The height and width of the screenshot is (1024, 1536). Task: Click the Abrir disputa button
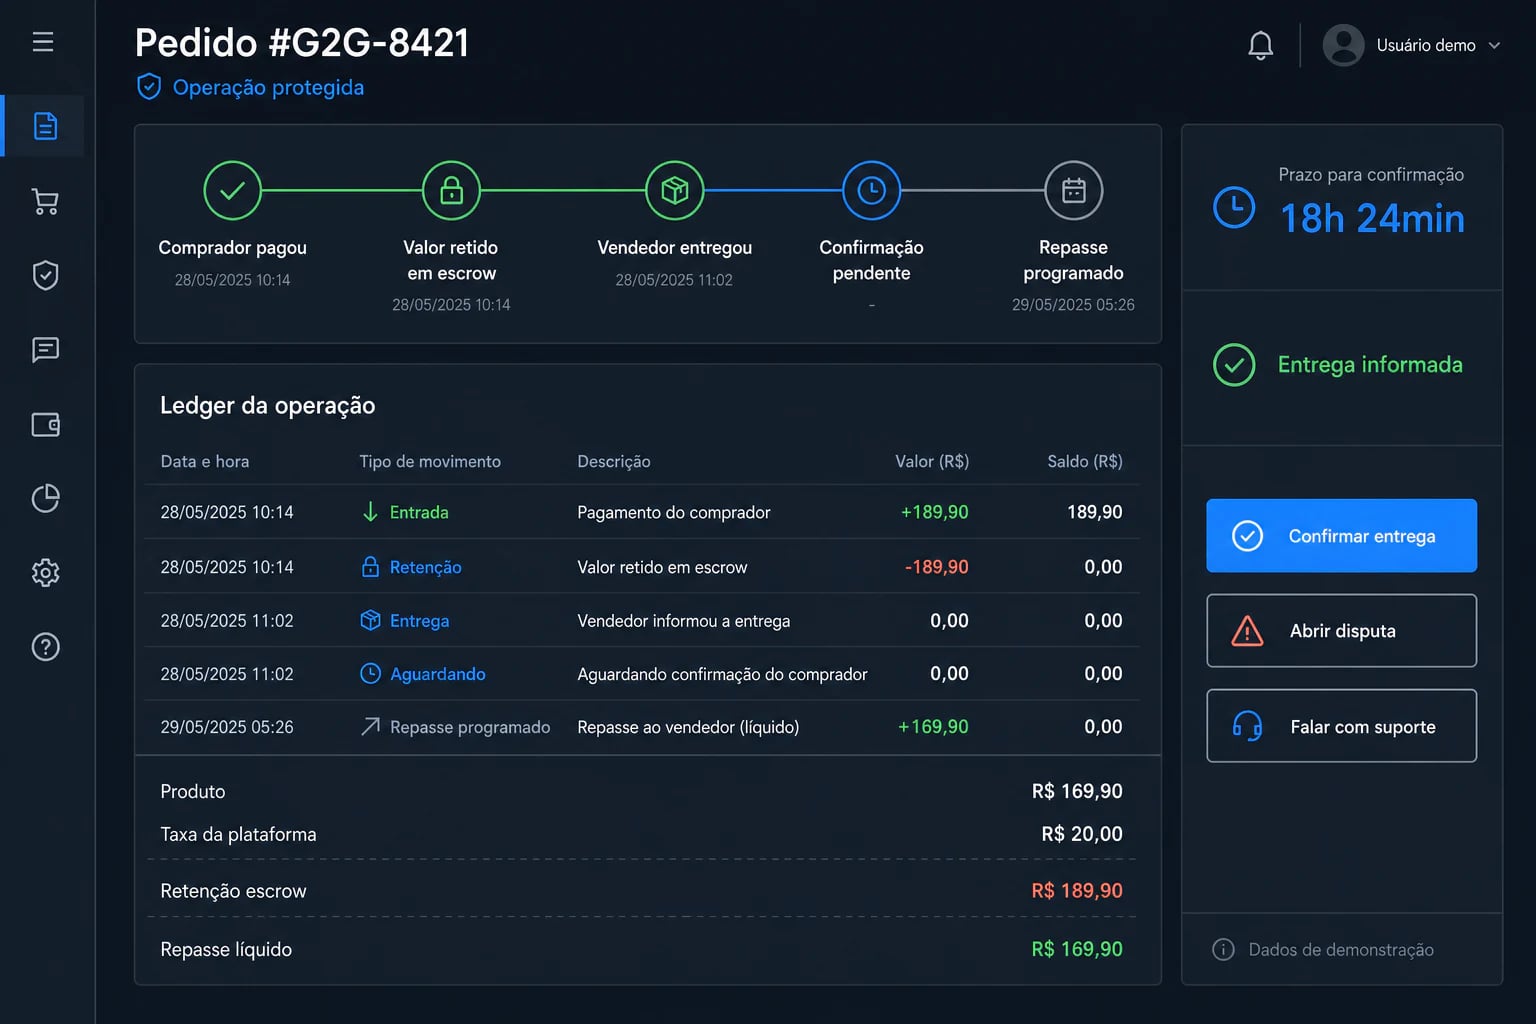pos(1341,631)
